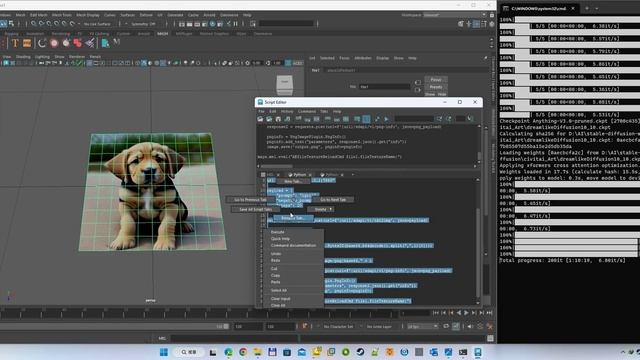This screenshot has height=360, width=640.
Task: Open animation preferences running-man icon
Action: tap(489, 326)
